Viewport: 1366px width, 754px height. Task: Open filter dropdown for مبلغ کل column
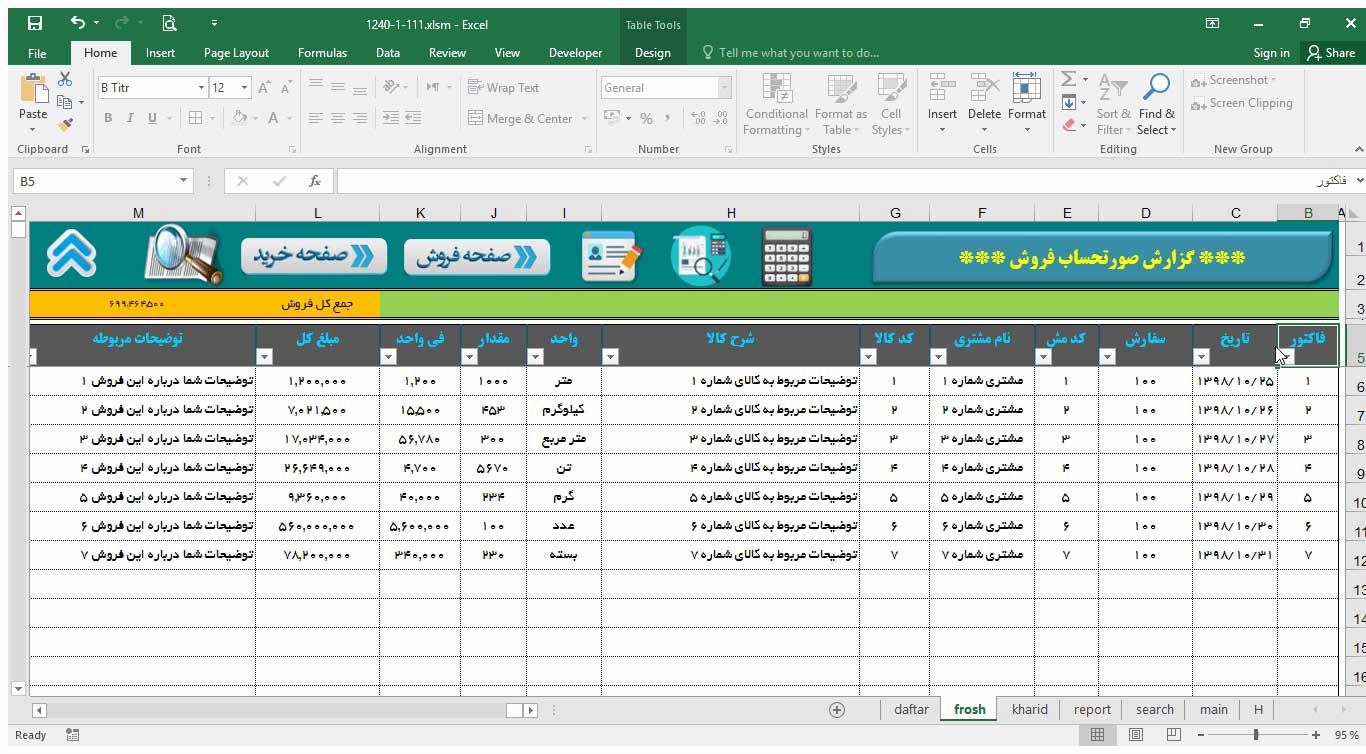pos(264,357)
